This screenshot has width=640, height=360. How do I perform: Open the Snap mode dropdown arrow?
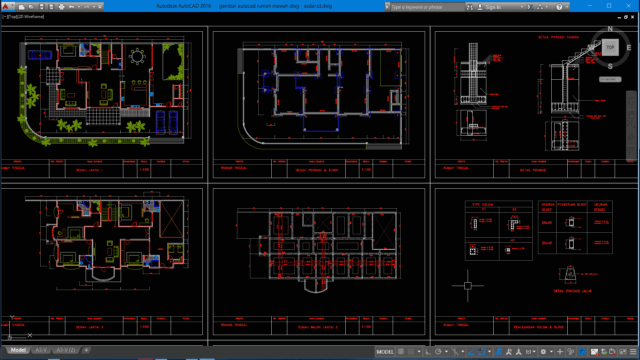coord(419,351)
